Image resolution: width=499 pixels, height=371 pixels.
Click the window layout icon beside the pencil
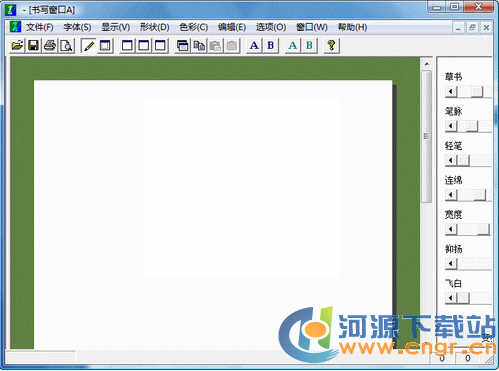pyautogui.click(x=105, y=45)
